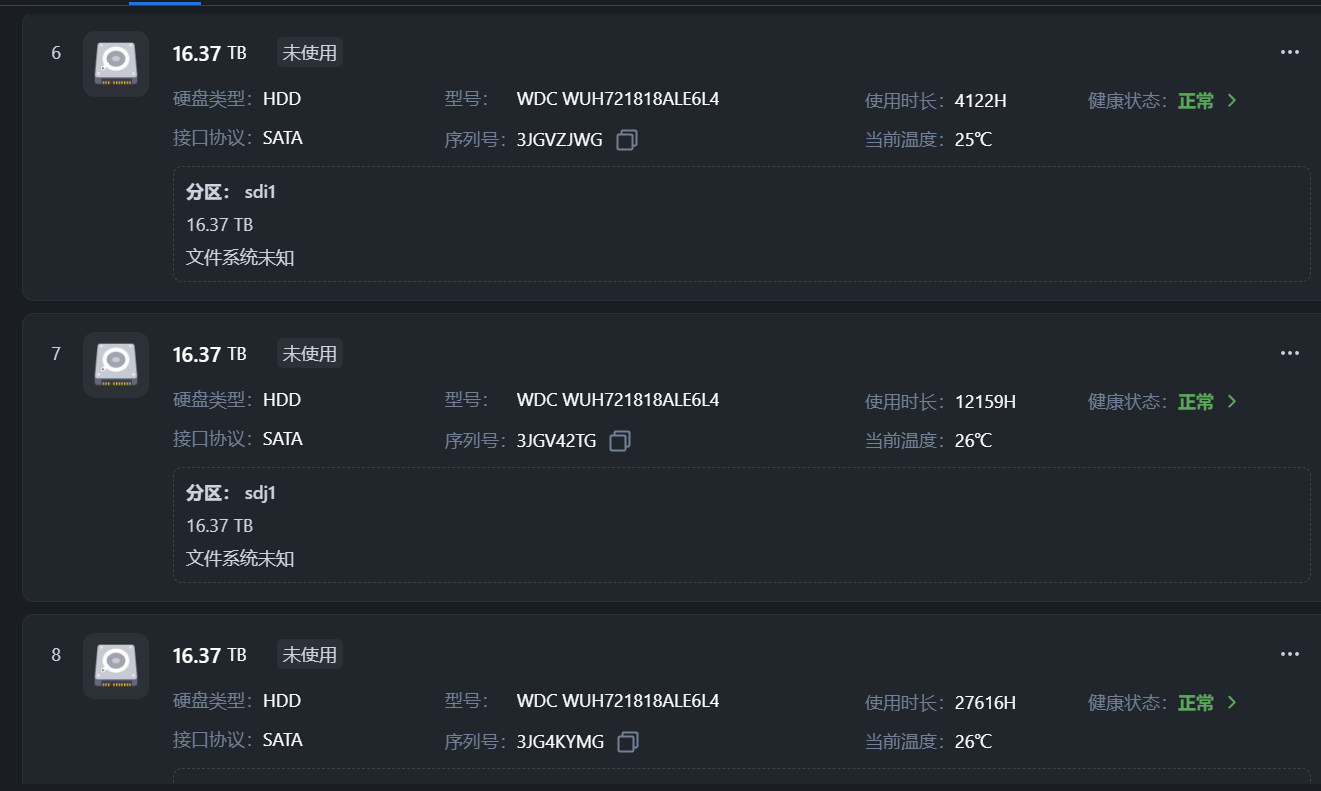Expand health status details for disk 7
Screen dimensions: 1321x791
pyautogui.click(x=1232, y=401)
